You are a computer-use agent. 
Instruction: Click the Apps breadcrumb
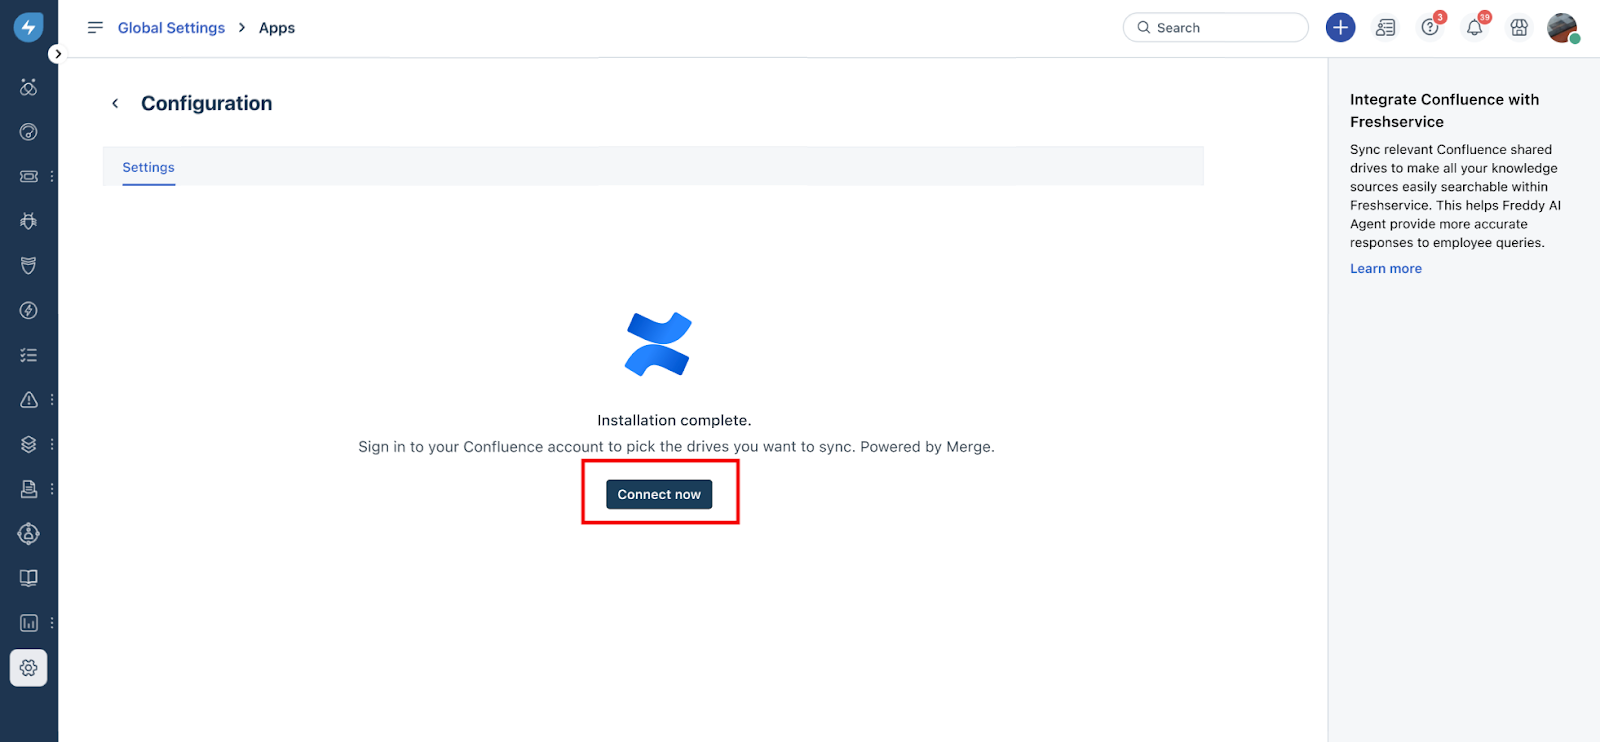point(277,28)
